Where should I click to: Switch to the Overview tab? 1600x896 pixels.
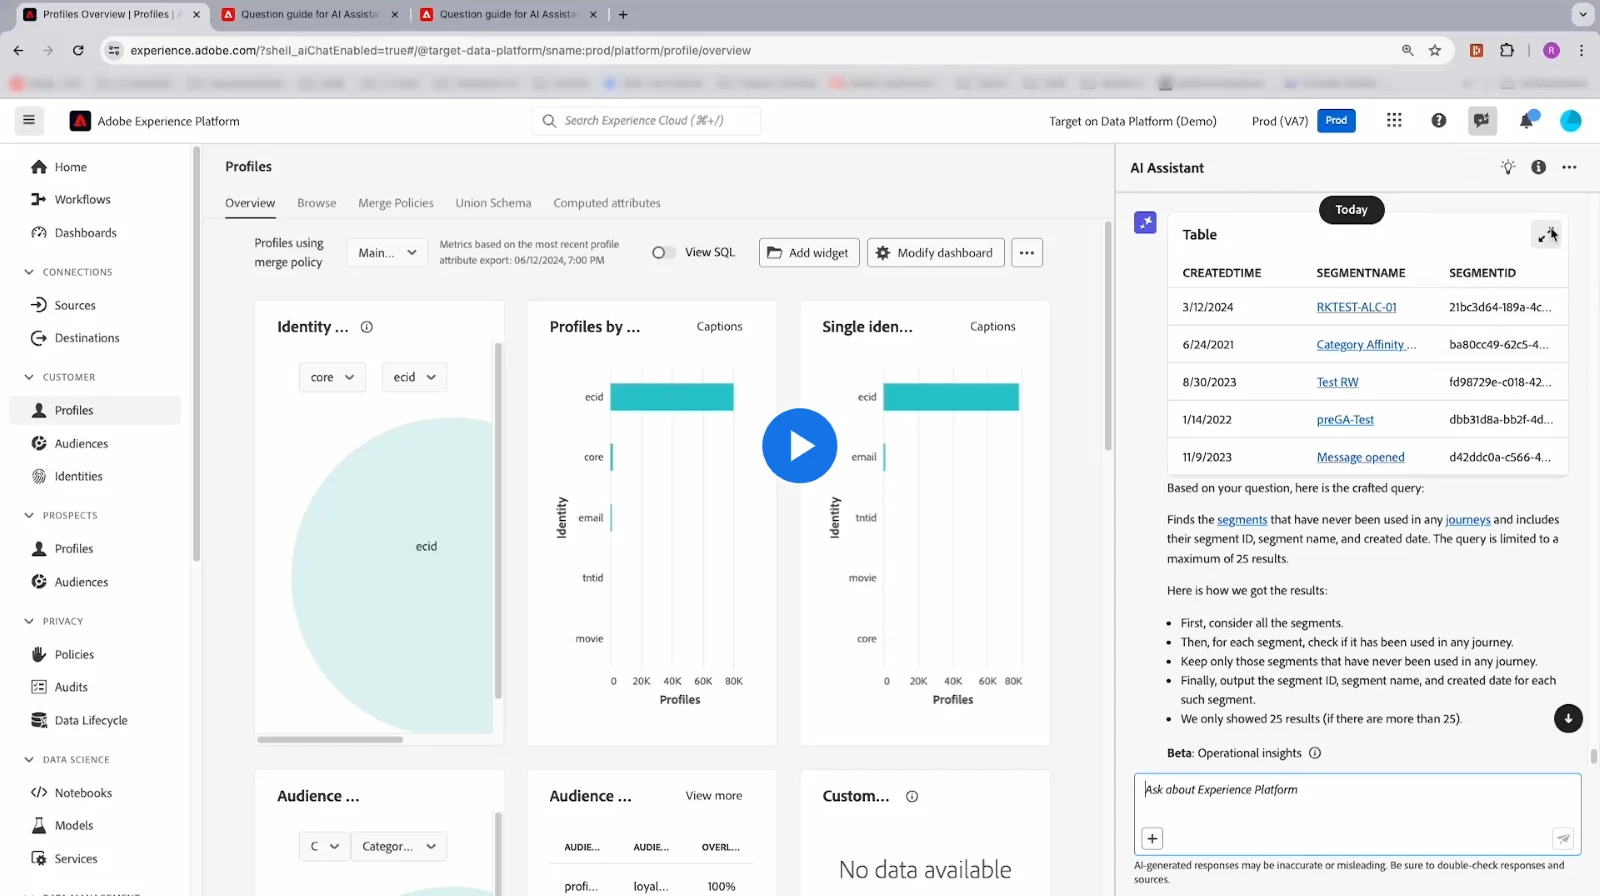(x=250, y=203)
